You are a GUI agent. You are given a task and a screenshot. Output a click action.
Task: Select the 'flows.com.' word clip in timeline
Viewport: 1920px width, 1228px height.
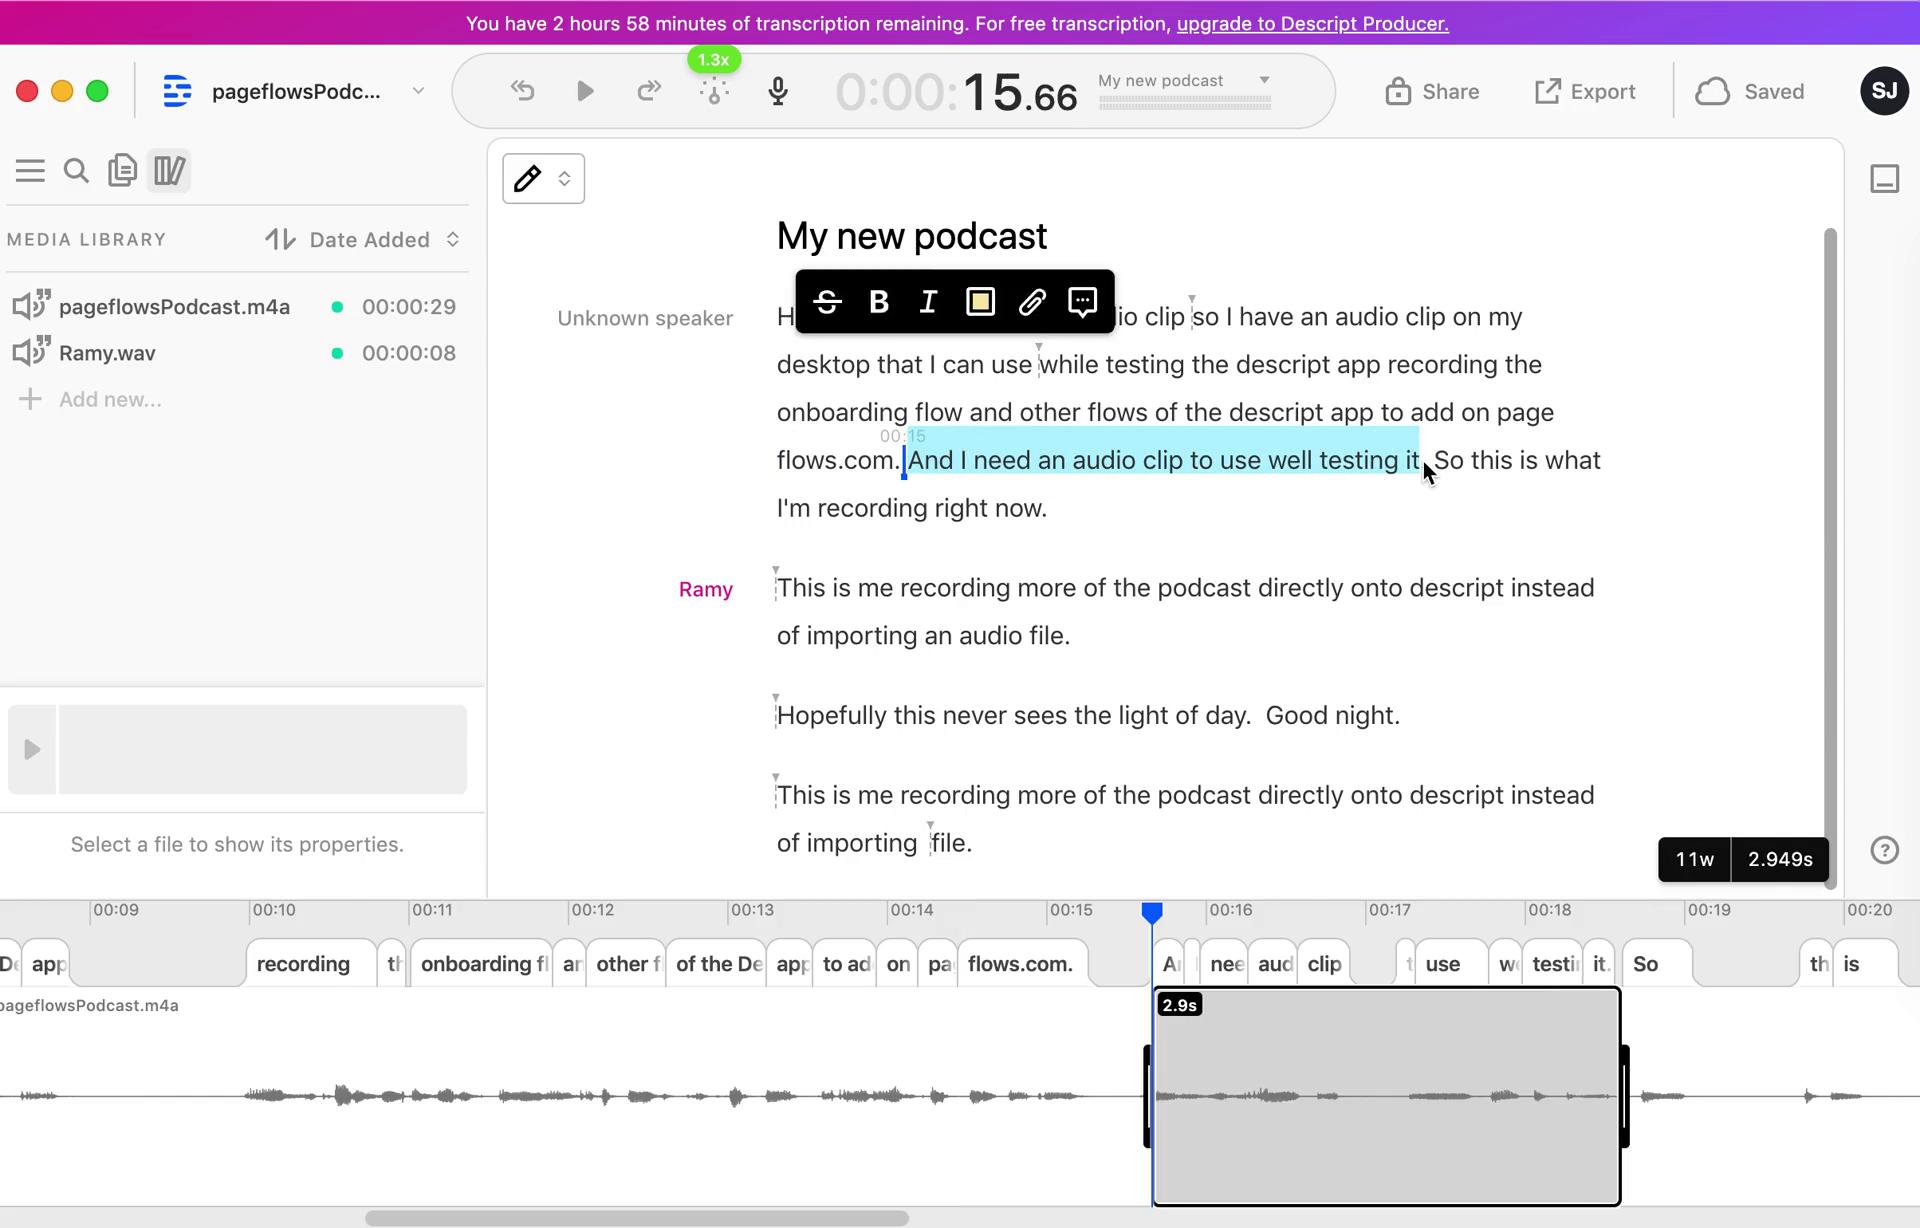(x=1021, y=964)
